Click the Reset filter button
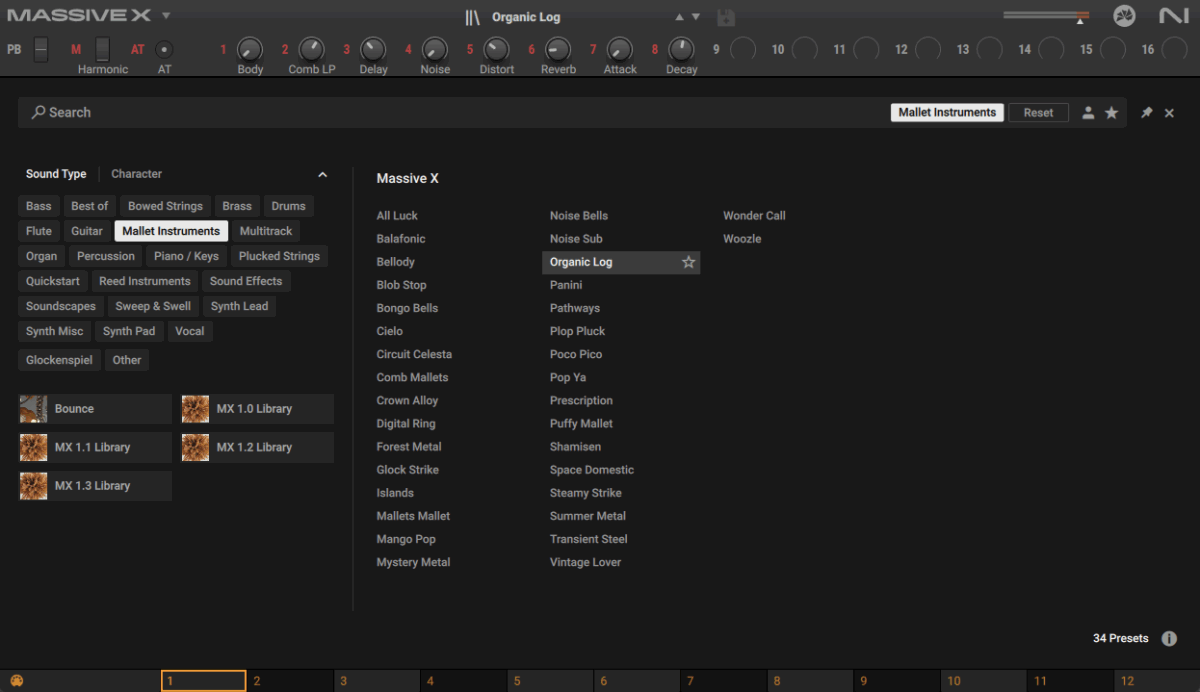The width and height of the screenshot is (1200, 692). point(1038,113)
